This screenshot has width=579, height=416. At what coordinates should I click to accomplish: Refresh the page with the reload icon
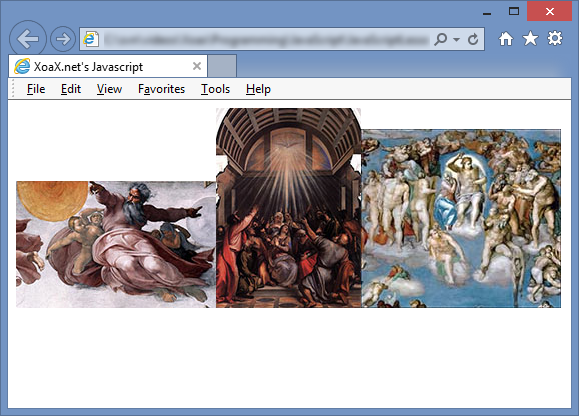point(473,39)
